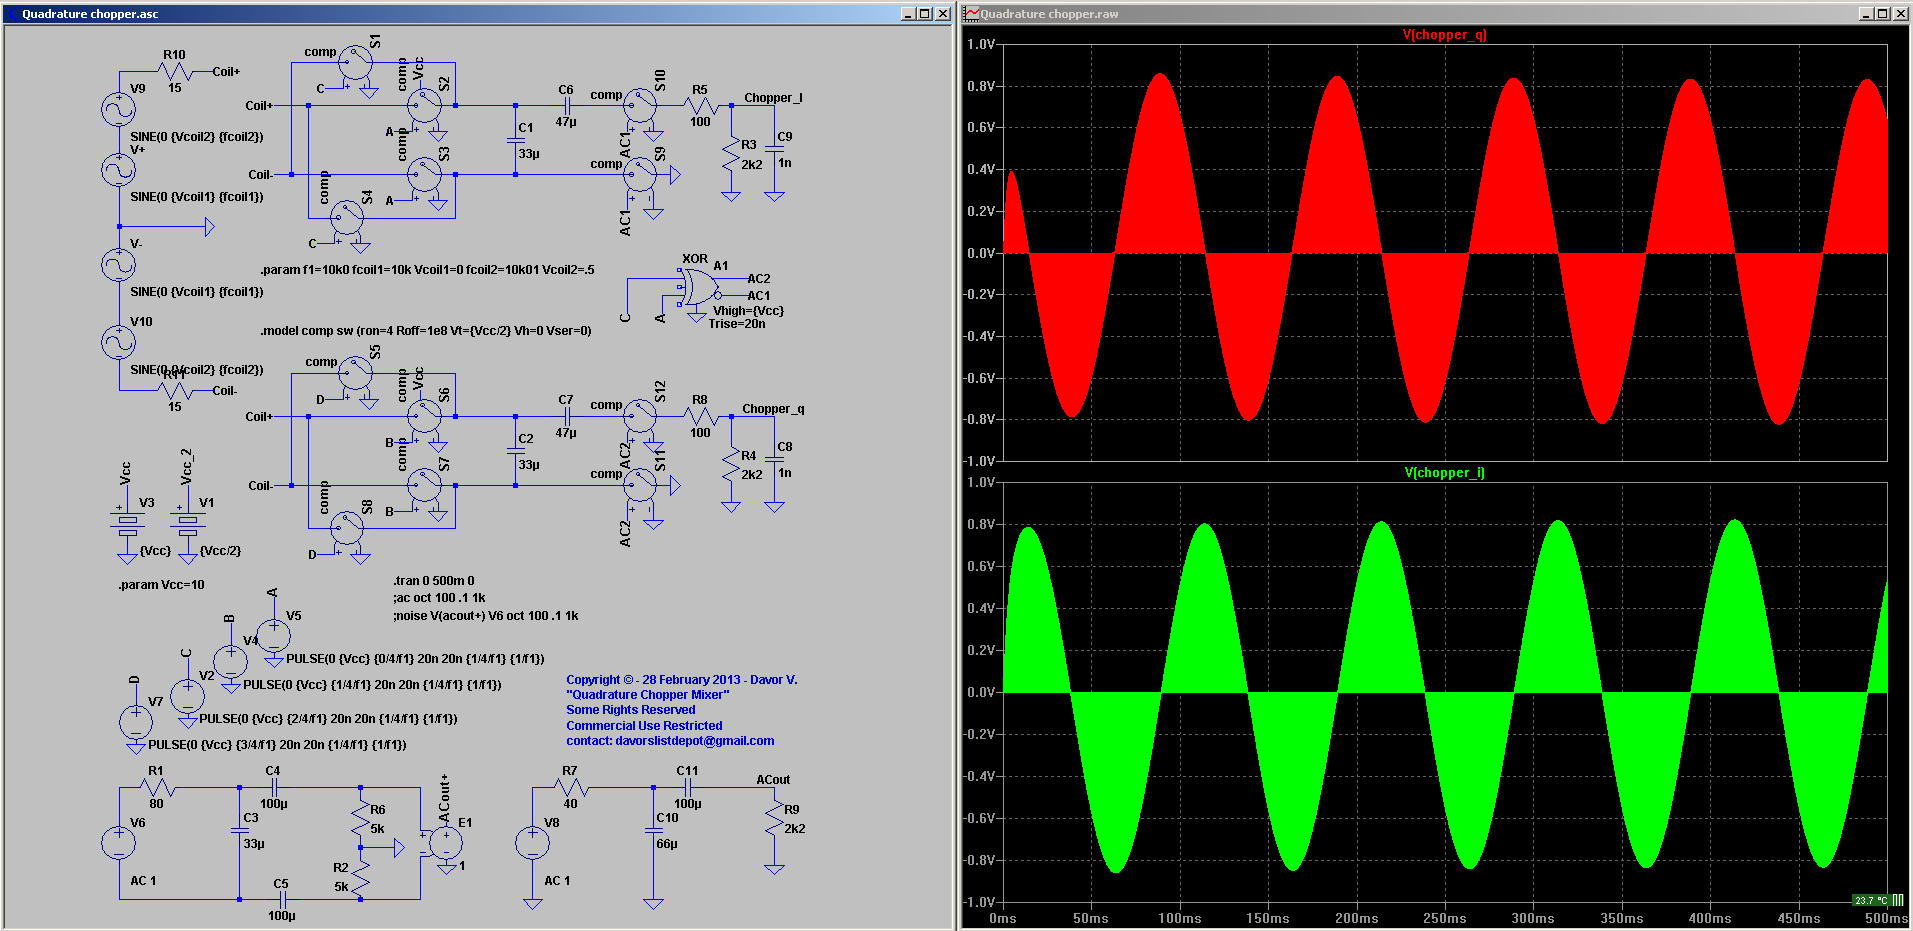The width and height of the screenshot is (1913, 931).
Task: Select the E1 dependent source symbol
Action: point(445,843)
